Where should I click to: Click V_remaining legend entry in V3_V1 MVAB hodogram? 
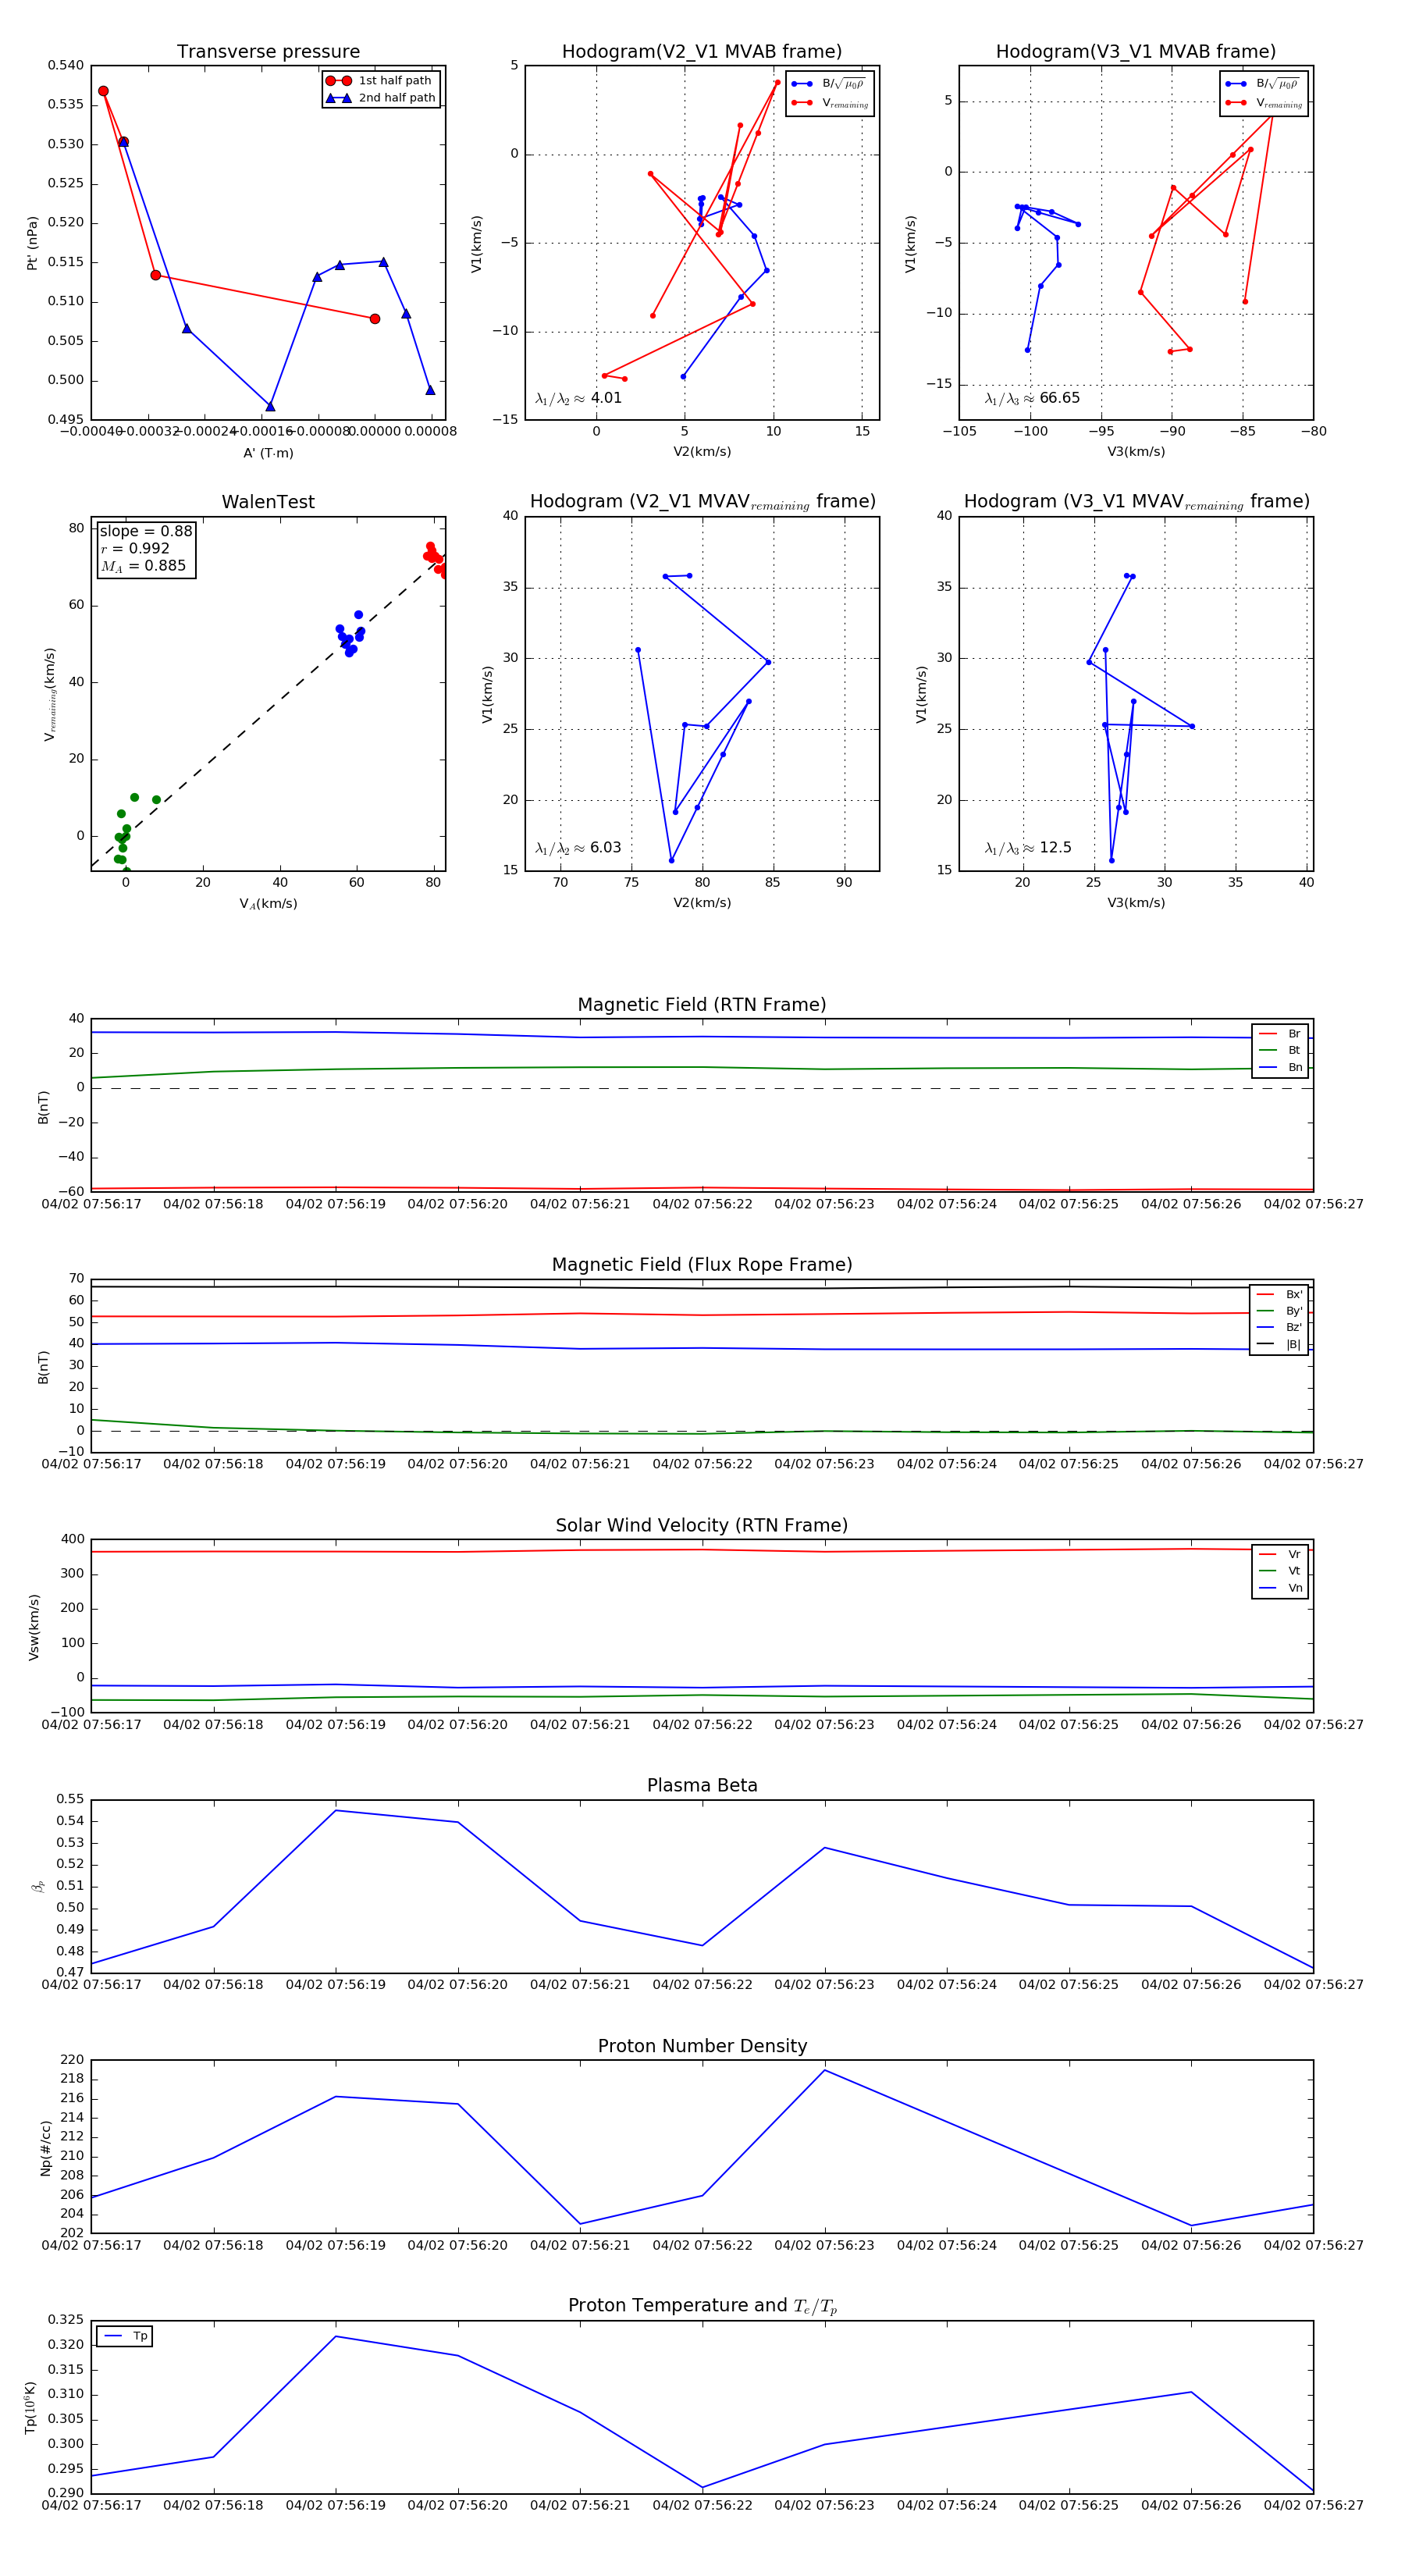point(1264,103)
